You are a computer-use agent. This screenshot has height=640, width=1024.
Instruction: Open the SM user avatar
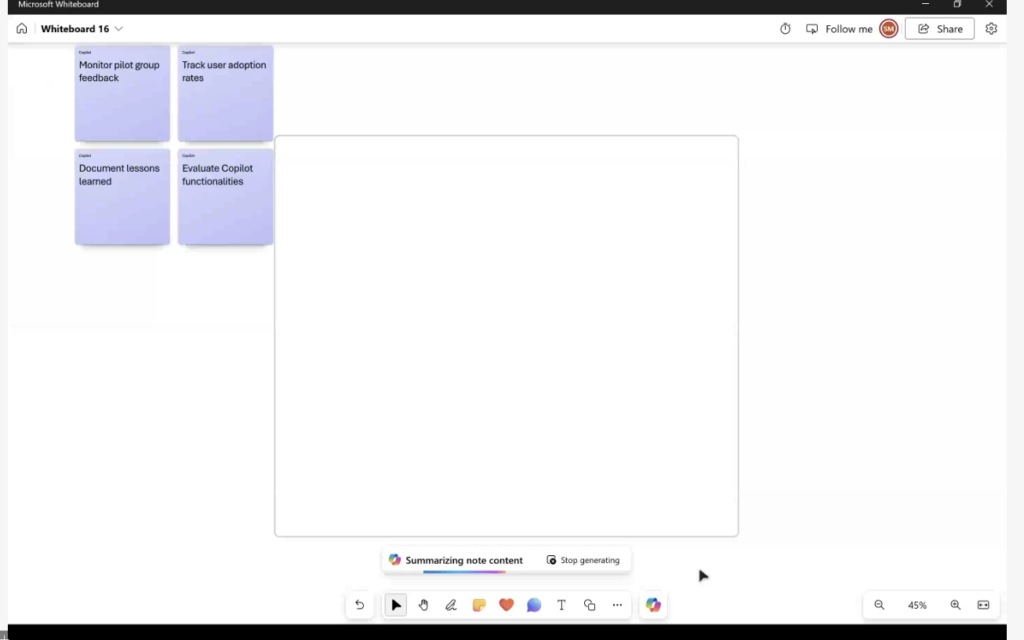tap(888, 29)
